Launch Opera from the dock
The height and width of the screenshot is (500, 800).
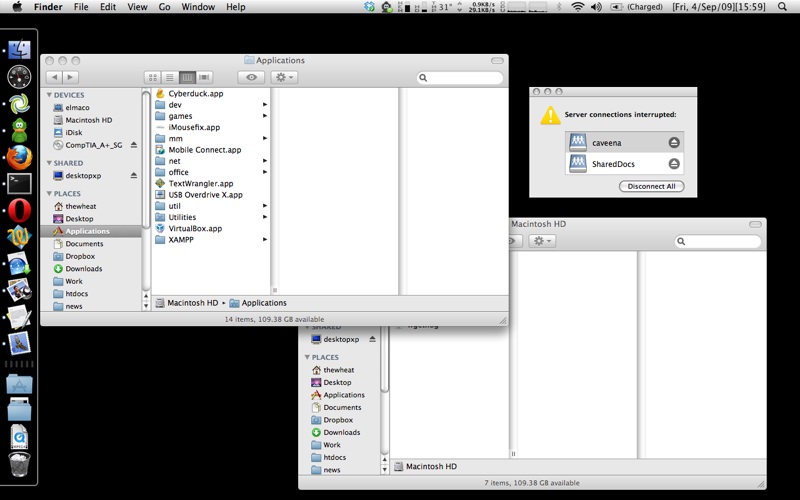click(x=19, y=210)
